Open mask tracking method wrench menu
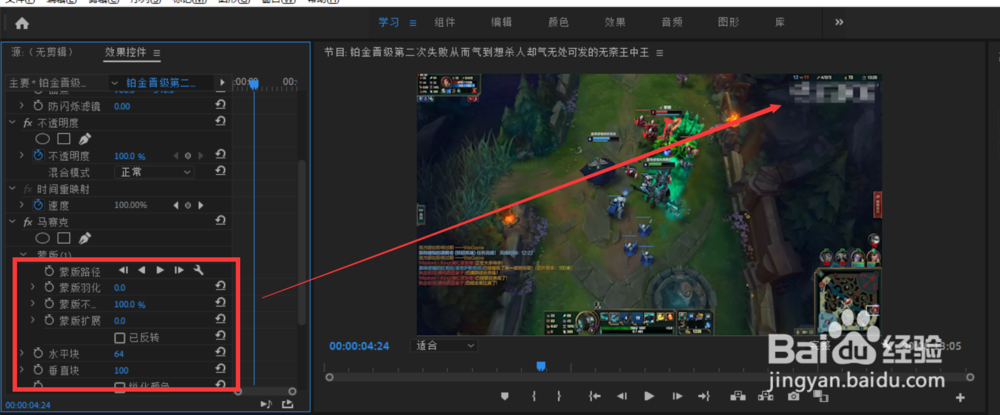Image resolution: width=1000 pixels, height=415 pixels. (x=198, y=270)
